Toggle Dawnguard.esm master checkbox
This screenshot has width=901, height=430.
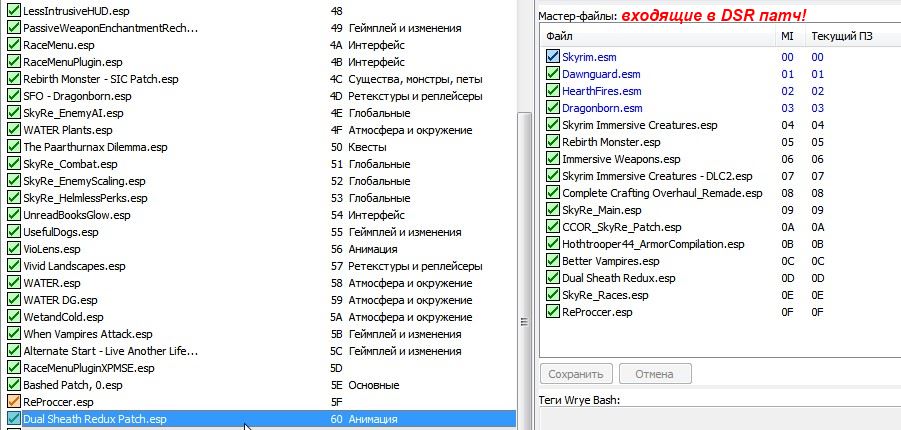[552, 74]
